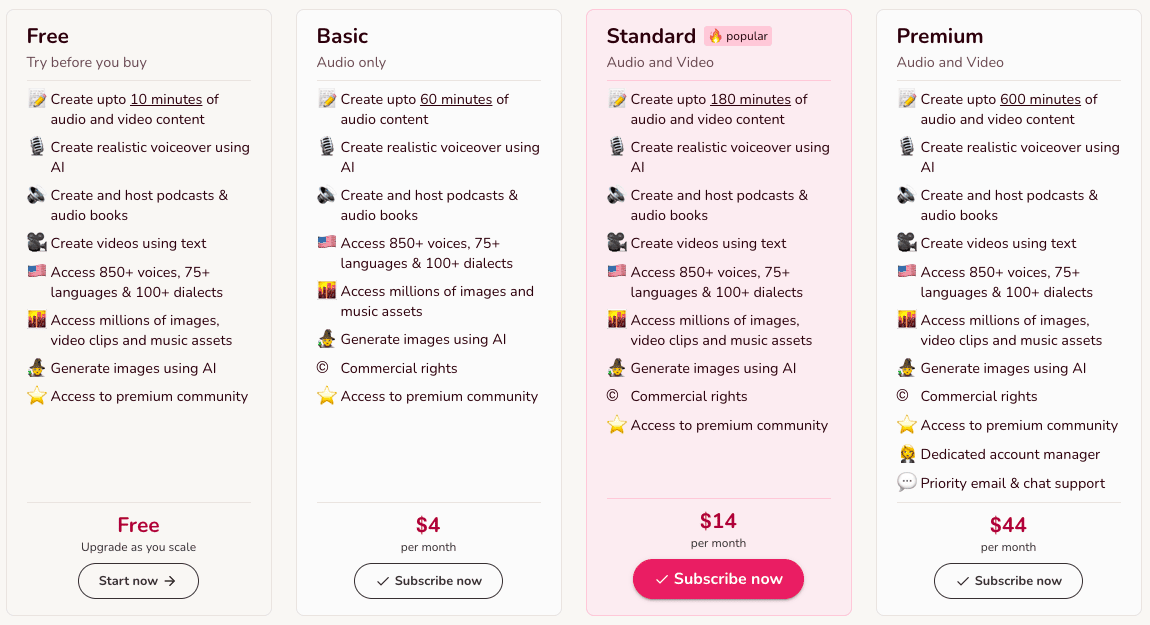Click the memo pencil icon in Premium plan
1150x625 pixels.
pos(907,98)
